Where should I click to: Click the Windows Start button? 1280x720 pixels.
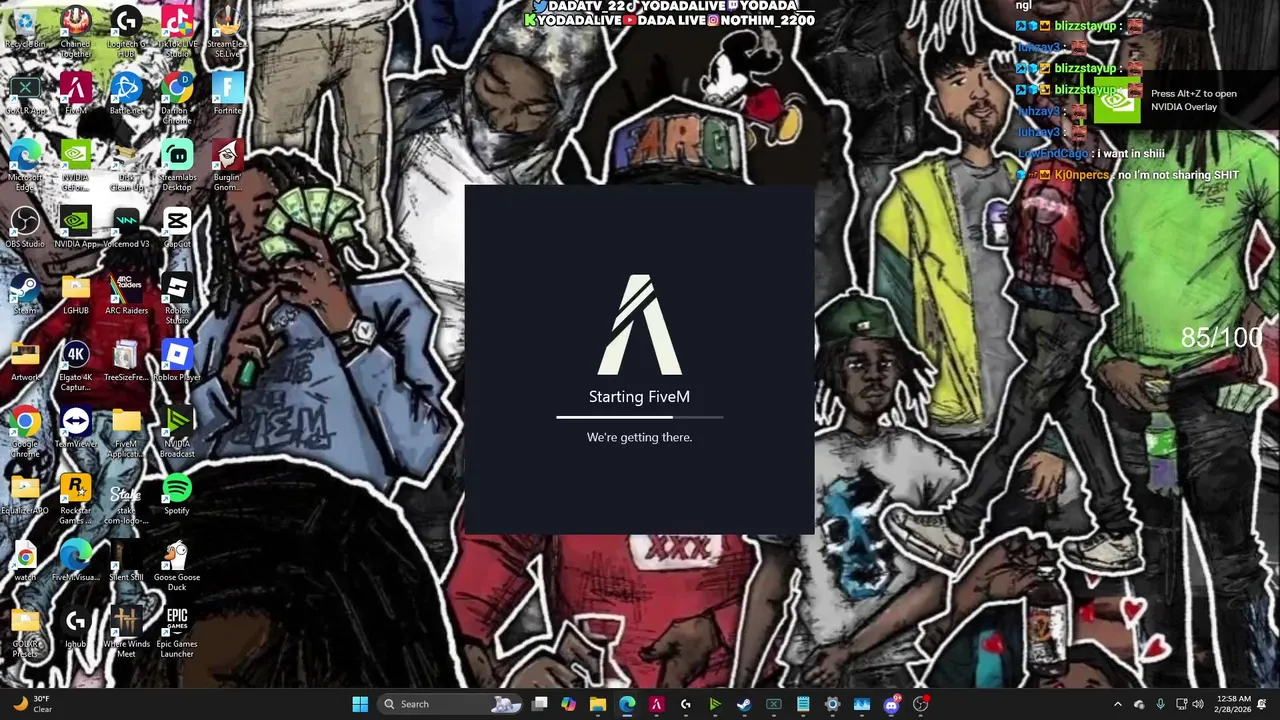point(360,704)
